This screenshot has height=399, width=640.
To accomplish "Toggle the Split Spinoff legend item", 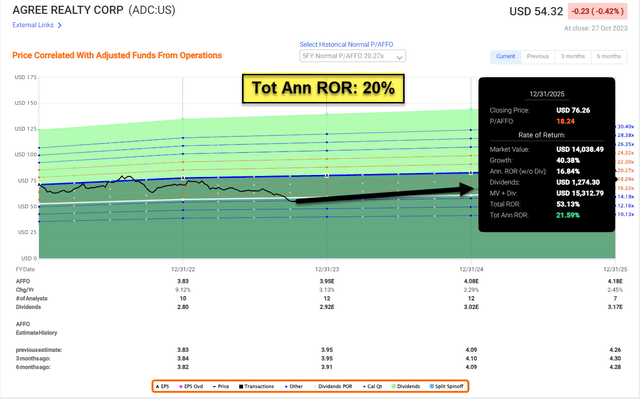I will click(x=447, y=386).
